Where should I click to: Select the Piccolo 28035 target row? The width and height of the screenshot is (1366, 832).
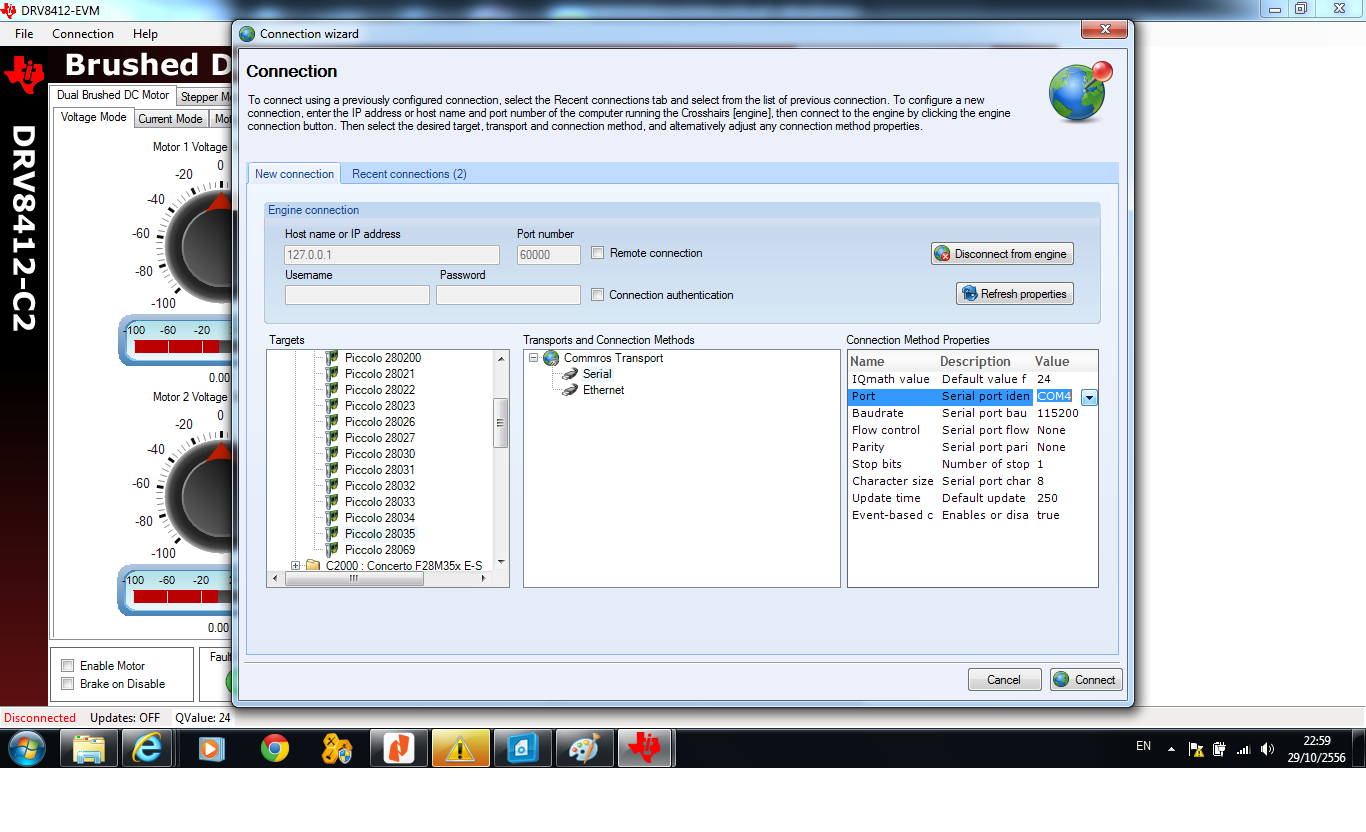click(x=380, y=534)
